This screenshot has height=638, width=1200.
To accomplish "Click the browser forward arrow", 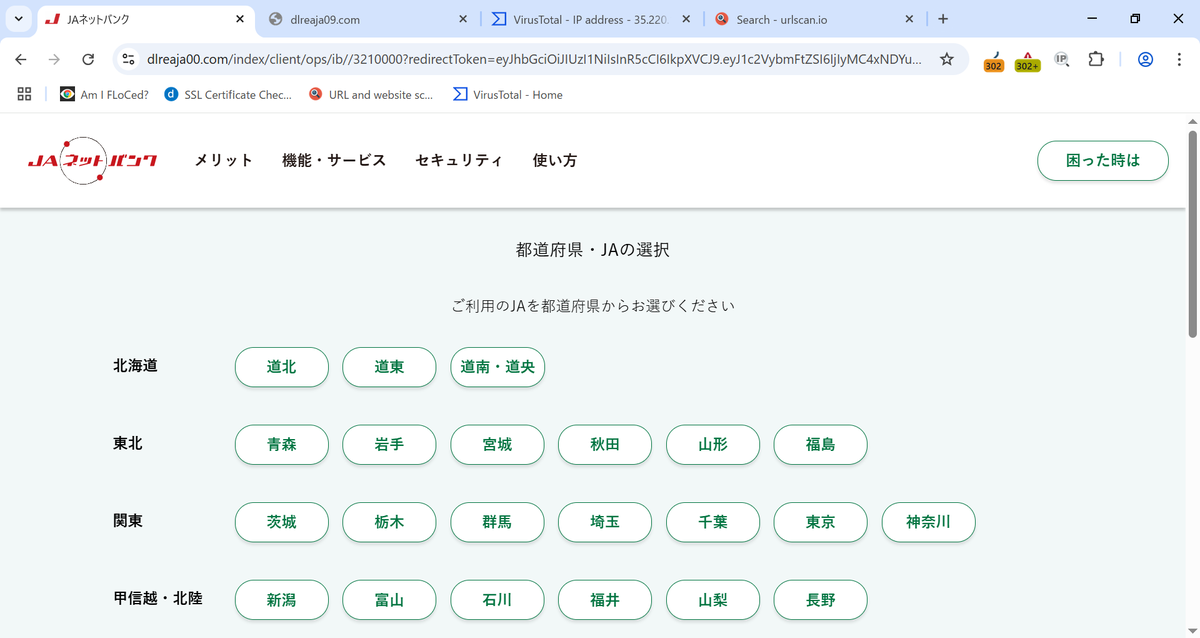I will pyautogui.click(x=54, y=59).
